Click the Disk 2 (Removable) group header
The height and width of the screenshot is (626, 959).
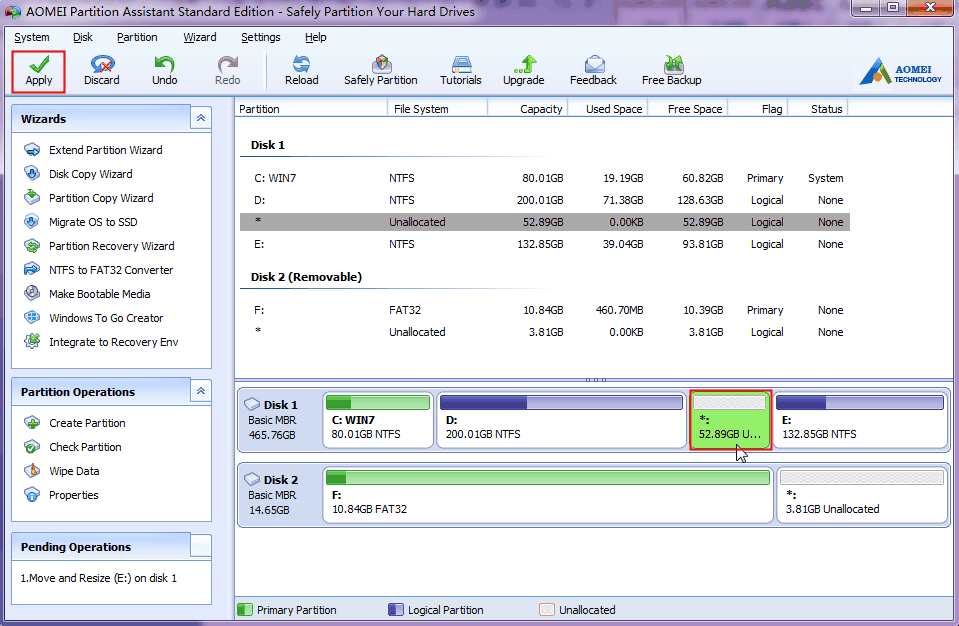306,277
